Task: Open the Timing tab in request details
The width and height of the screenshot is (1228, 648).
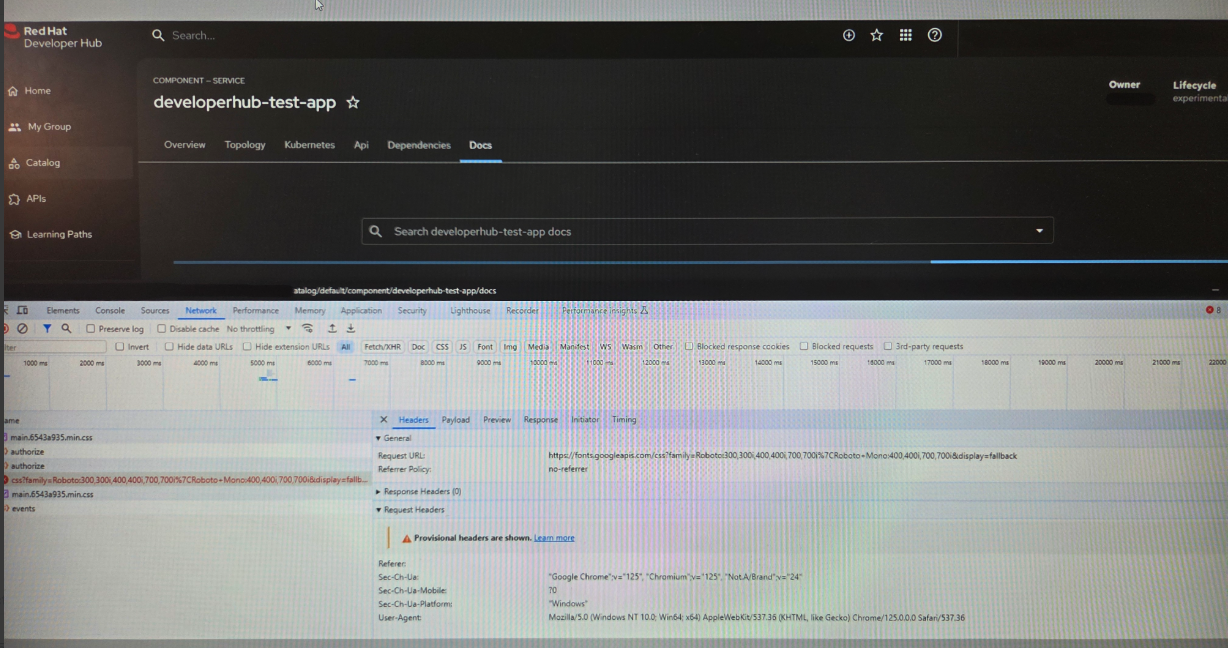Action: [x=624, y=420]
